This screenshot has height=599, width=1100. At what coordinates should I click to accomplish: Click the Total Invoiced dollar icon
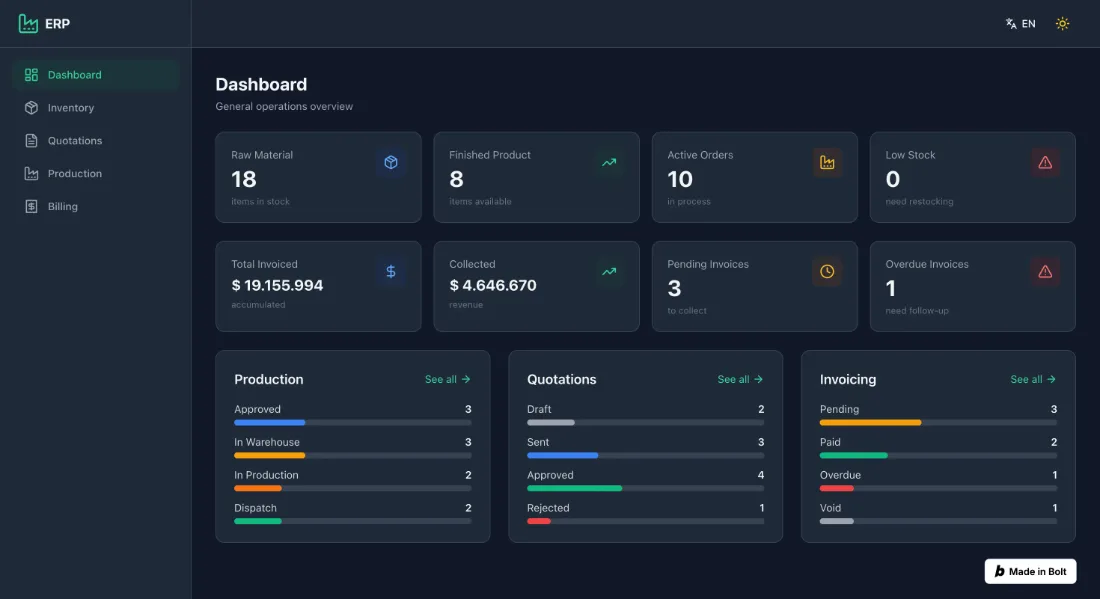click(391, 271)
